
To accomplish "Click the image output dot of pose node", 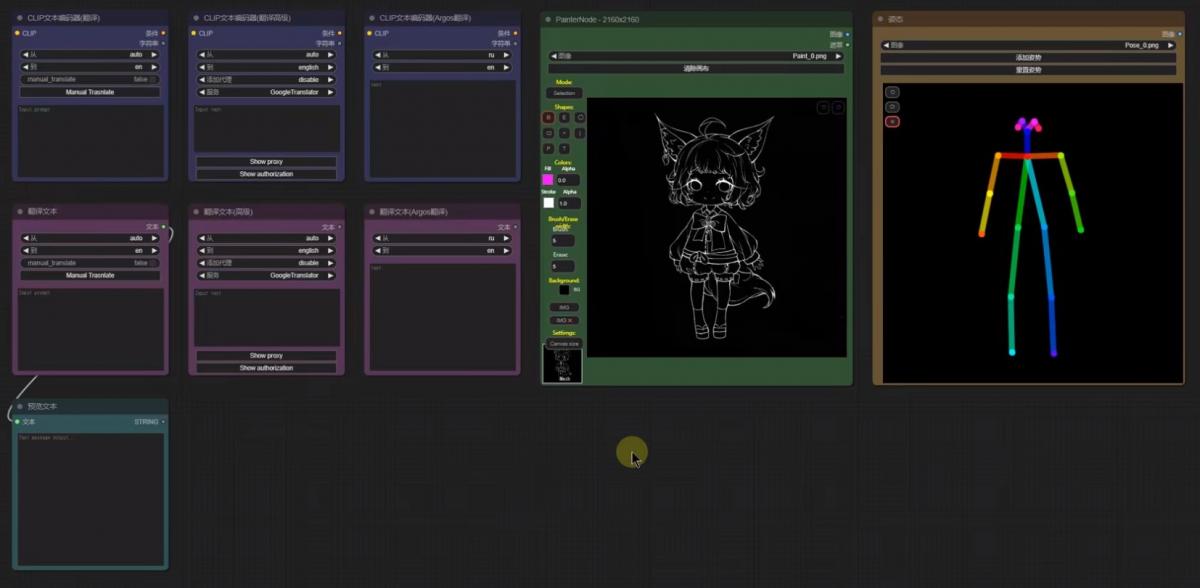I will pos(1180,33).
